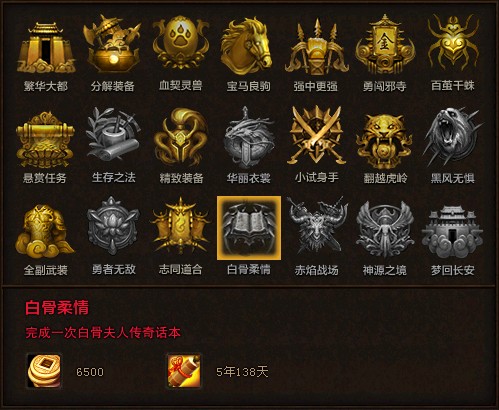Image resolution: width=499 pixels, height=410 pixels.
Task: Click the 翻越虎岭 tiger head icon
Action: coord(384,141)
